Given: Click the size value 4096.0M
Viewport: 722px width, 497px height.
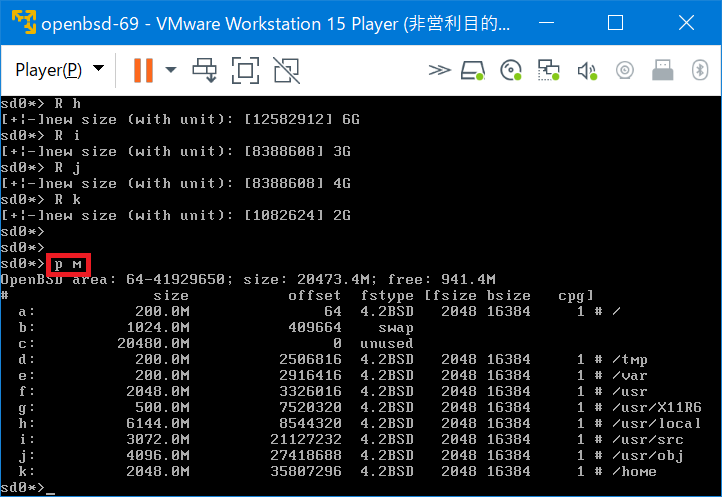Looking at the screenshot, I should (158, 456).
